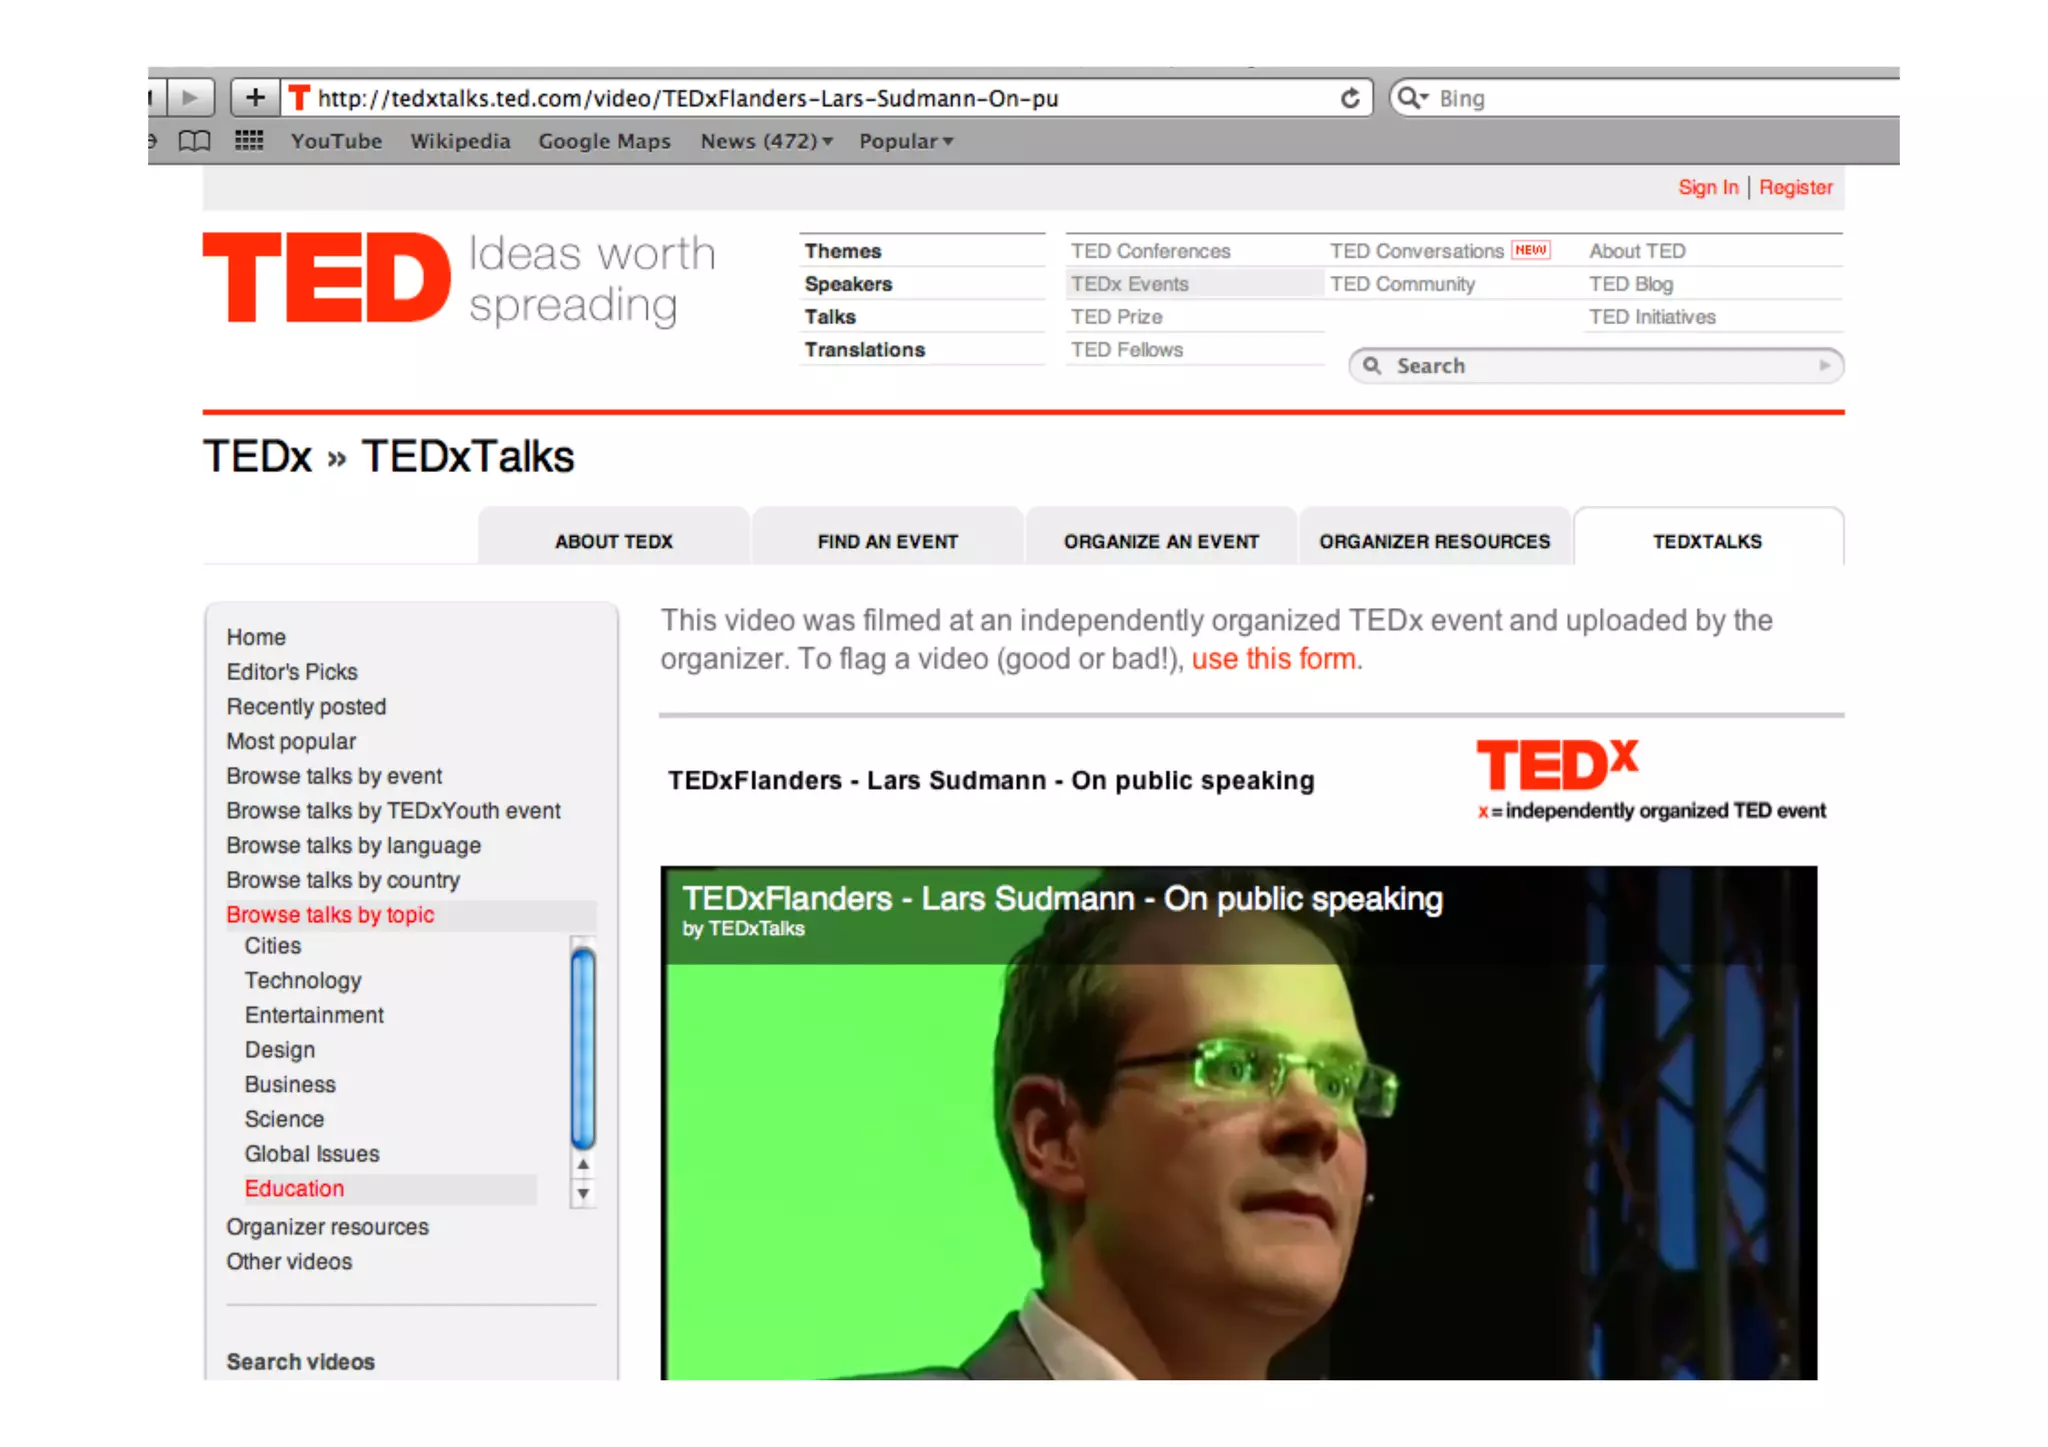Click the plus add bookmark button

coord(255,98)
